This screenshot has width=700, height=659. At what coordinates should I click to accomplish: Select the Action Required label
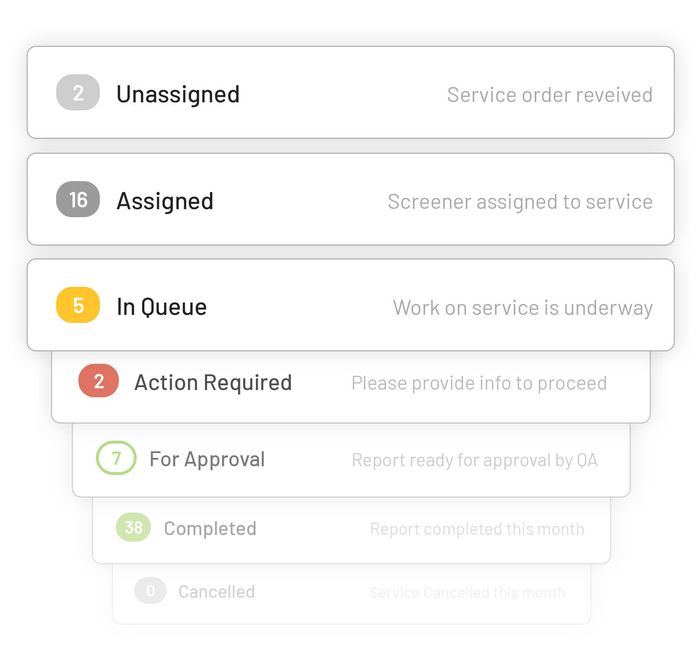[213, 383]
